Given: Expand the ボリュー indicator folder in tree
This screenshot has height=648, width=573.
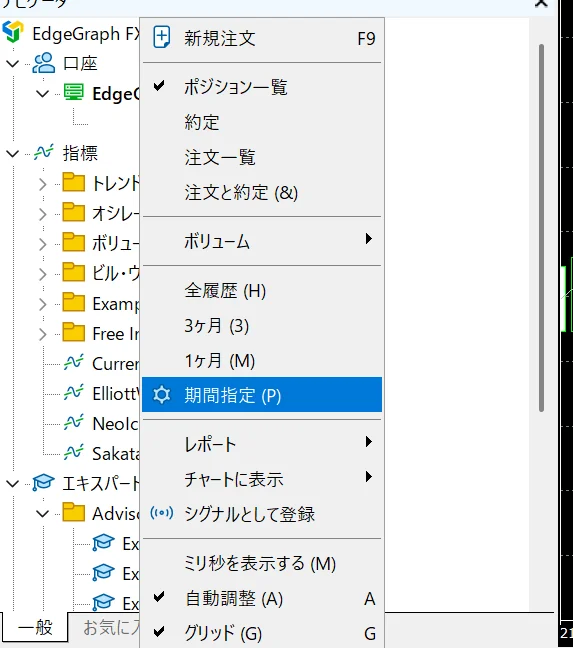Looking at the screenshot, I should [x=43, y=244].
